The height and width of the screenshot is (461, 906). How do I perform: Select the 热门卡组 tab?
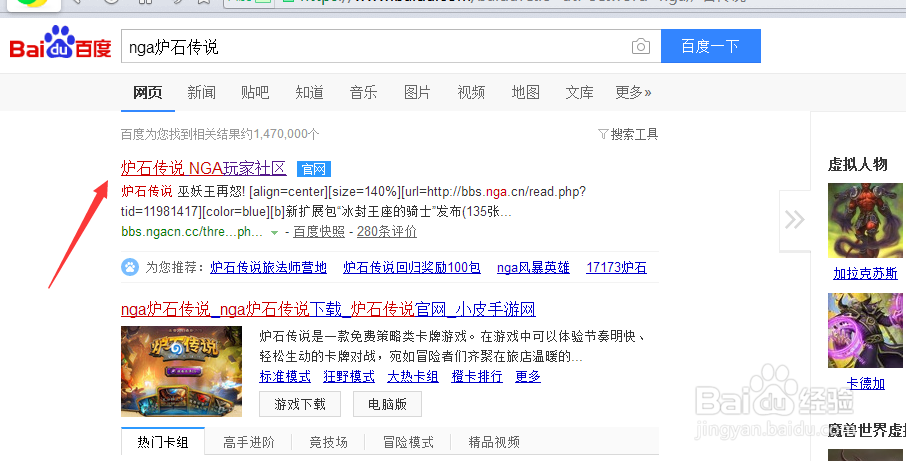[x=163, y=443]
